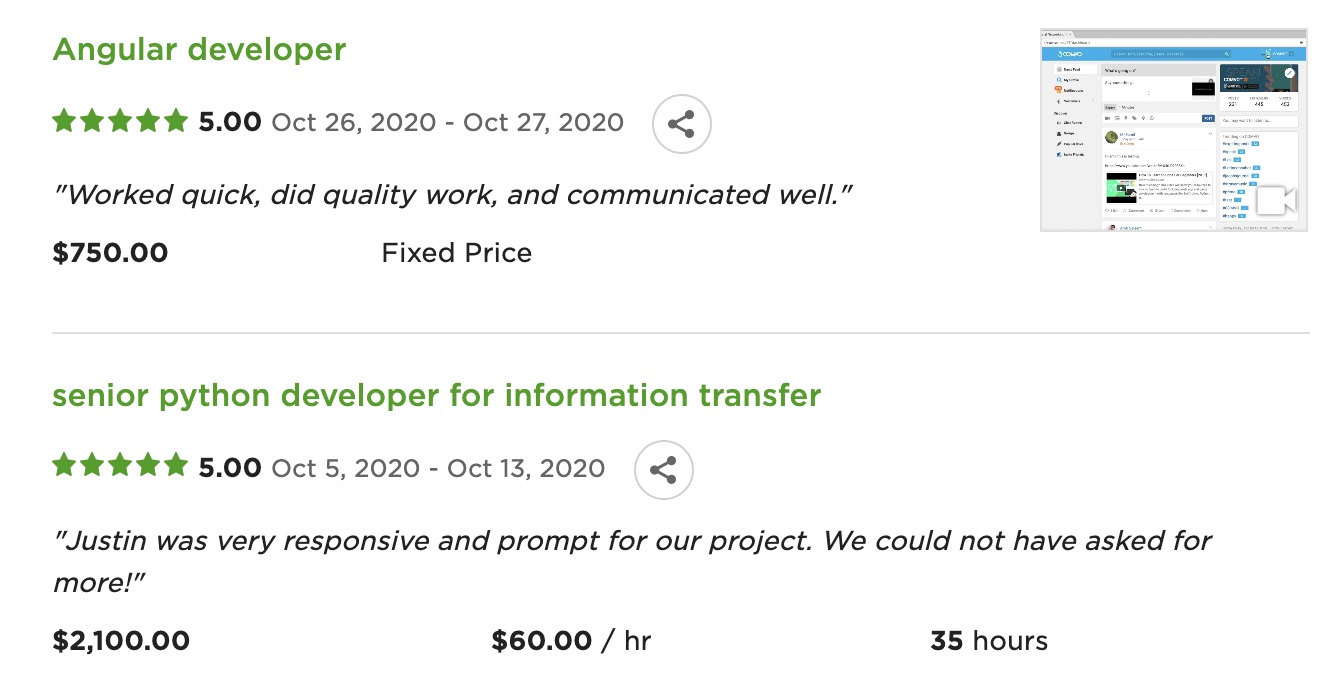Click fifth star of senior python rating

(176, 467)
